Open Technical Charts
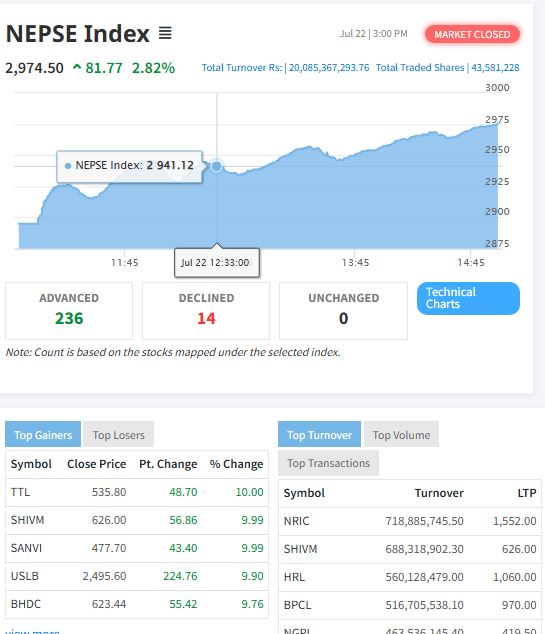 point(468,298)
